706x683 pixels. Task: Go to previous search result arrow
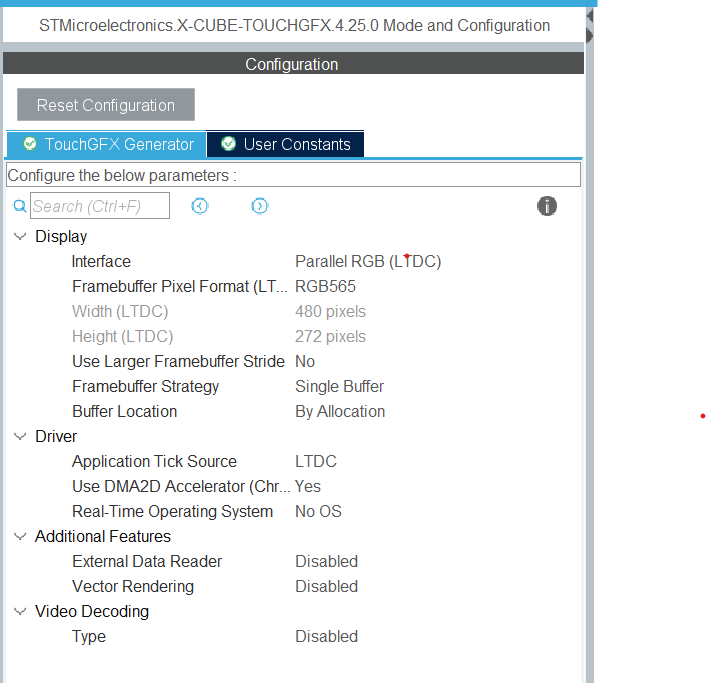[x=199, y=206]
